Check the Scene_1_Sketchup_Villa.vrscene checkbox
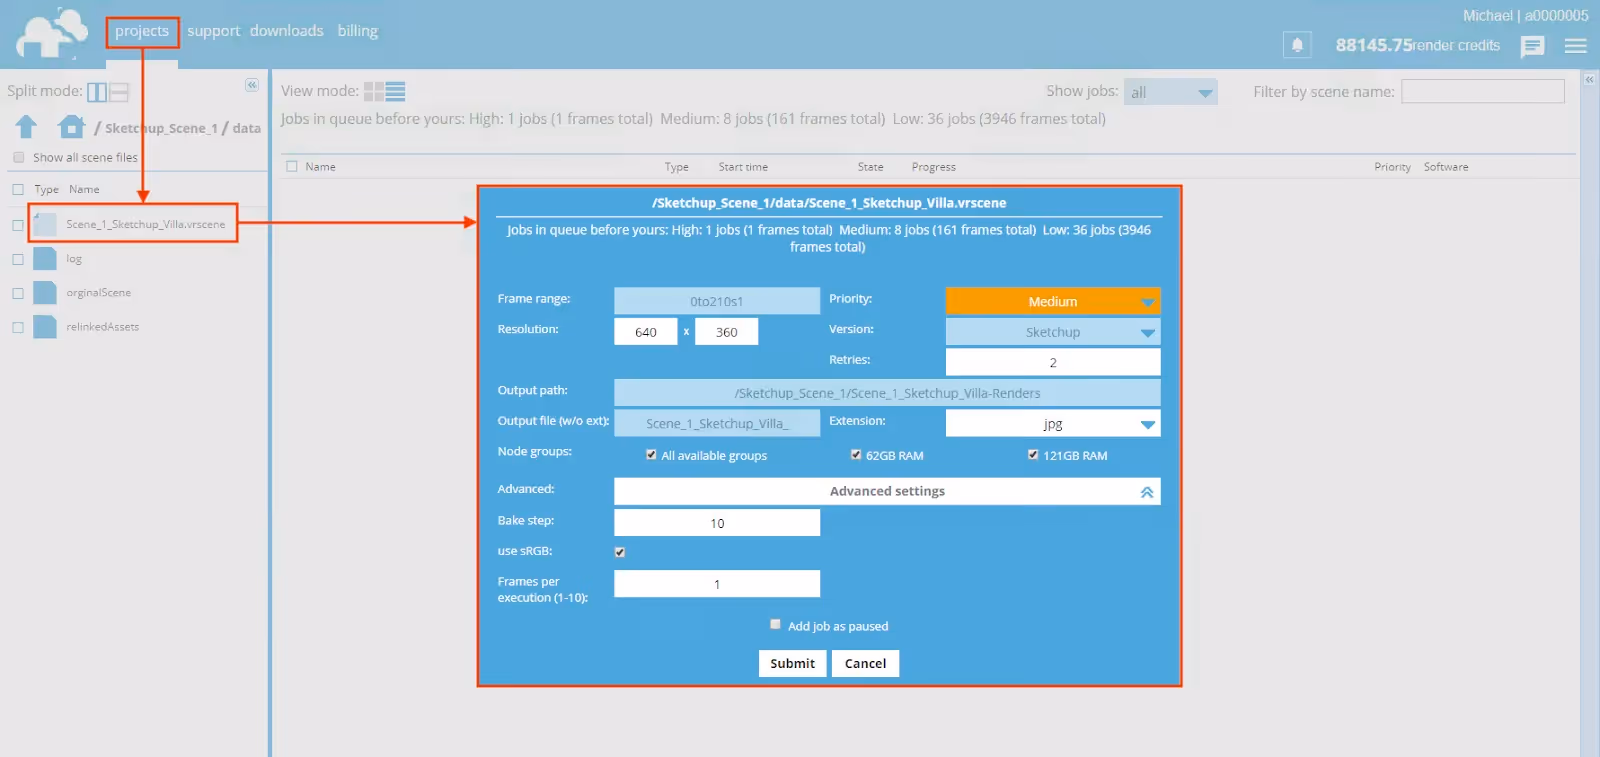1600x757 pixels. coord(18,225)
